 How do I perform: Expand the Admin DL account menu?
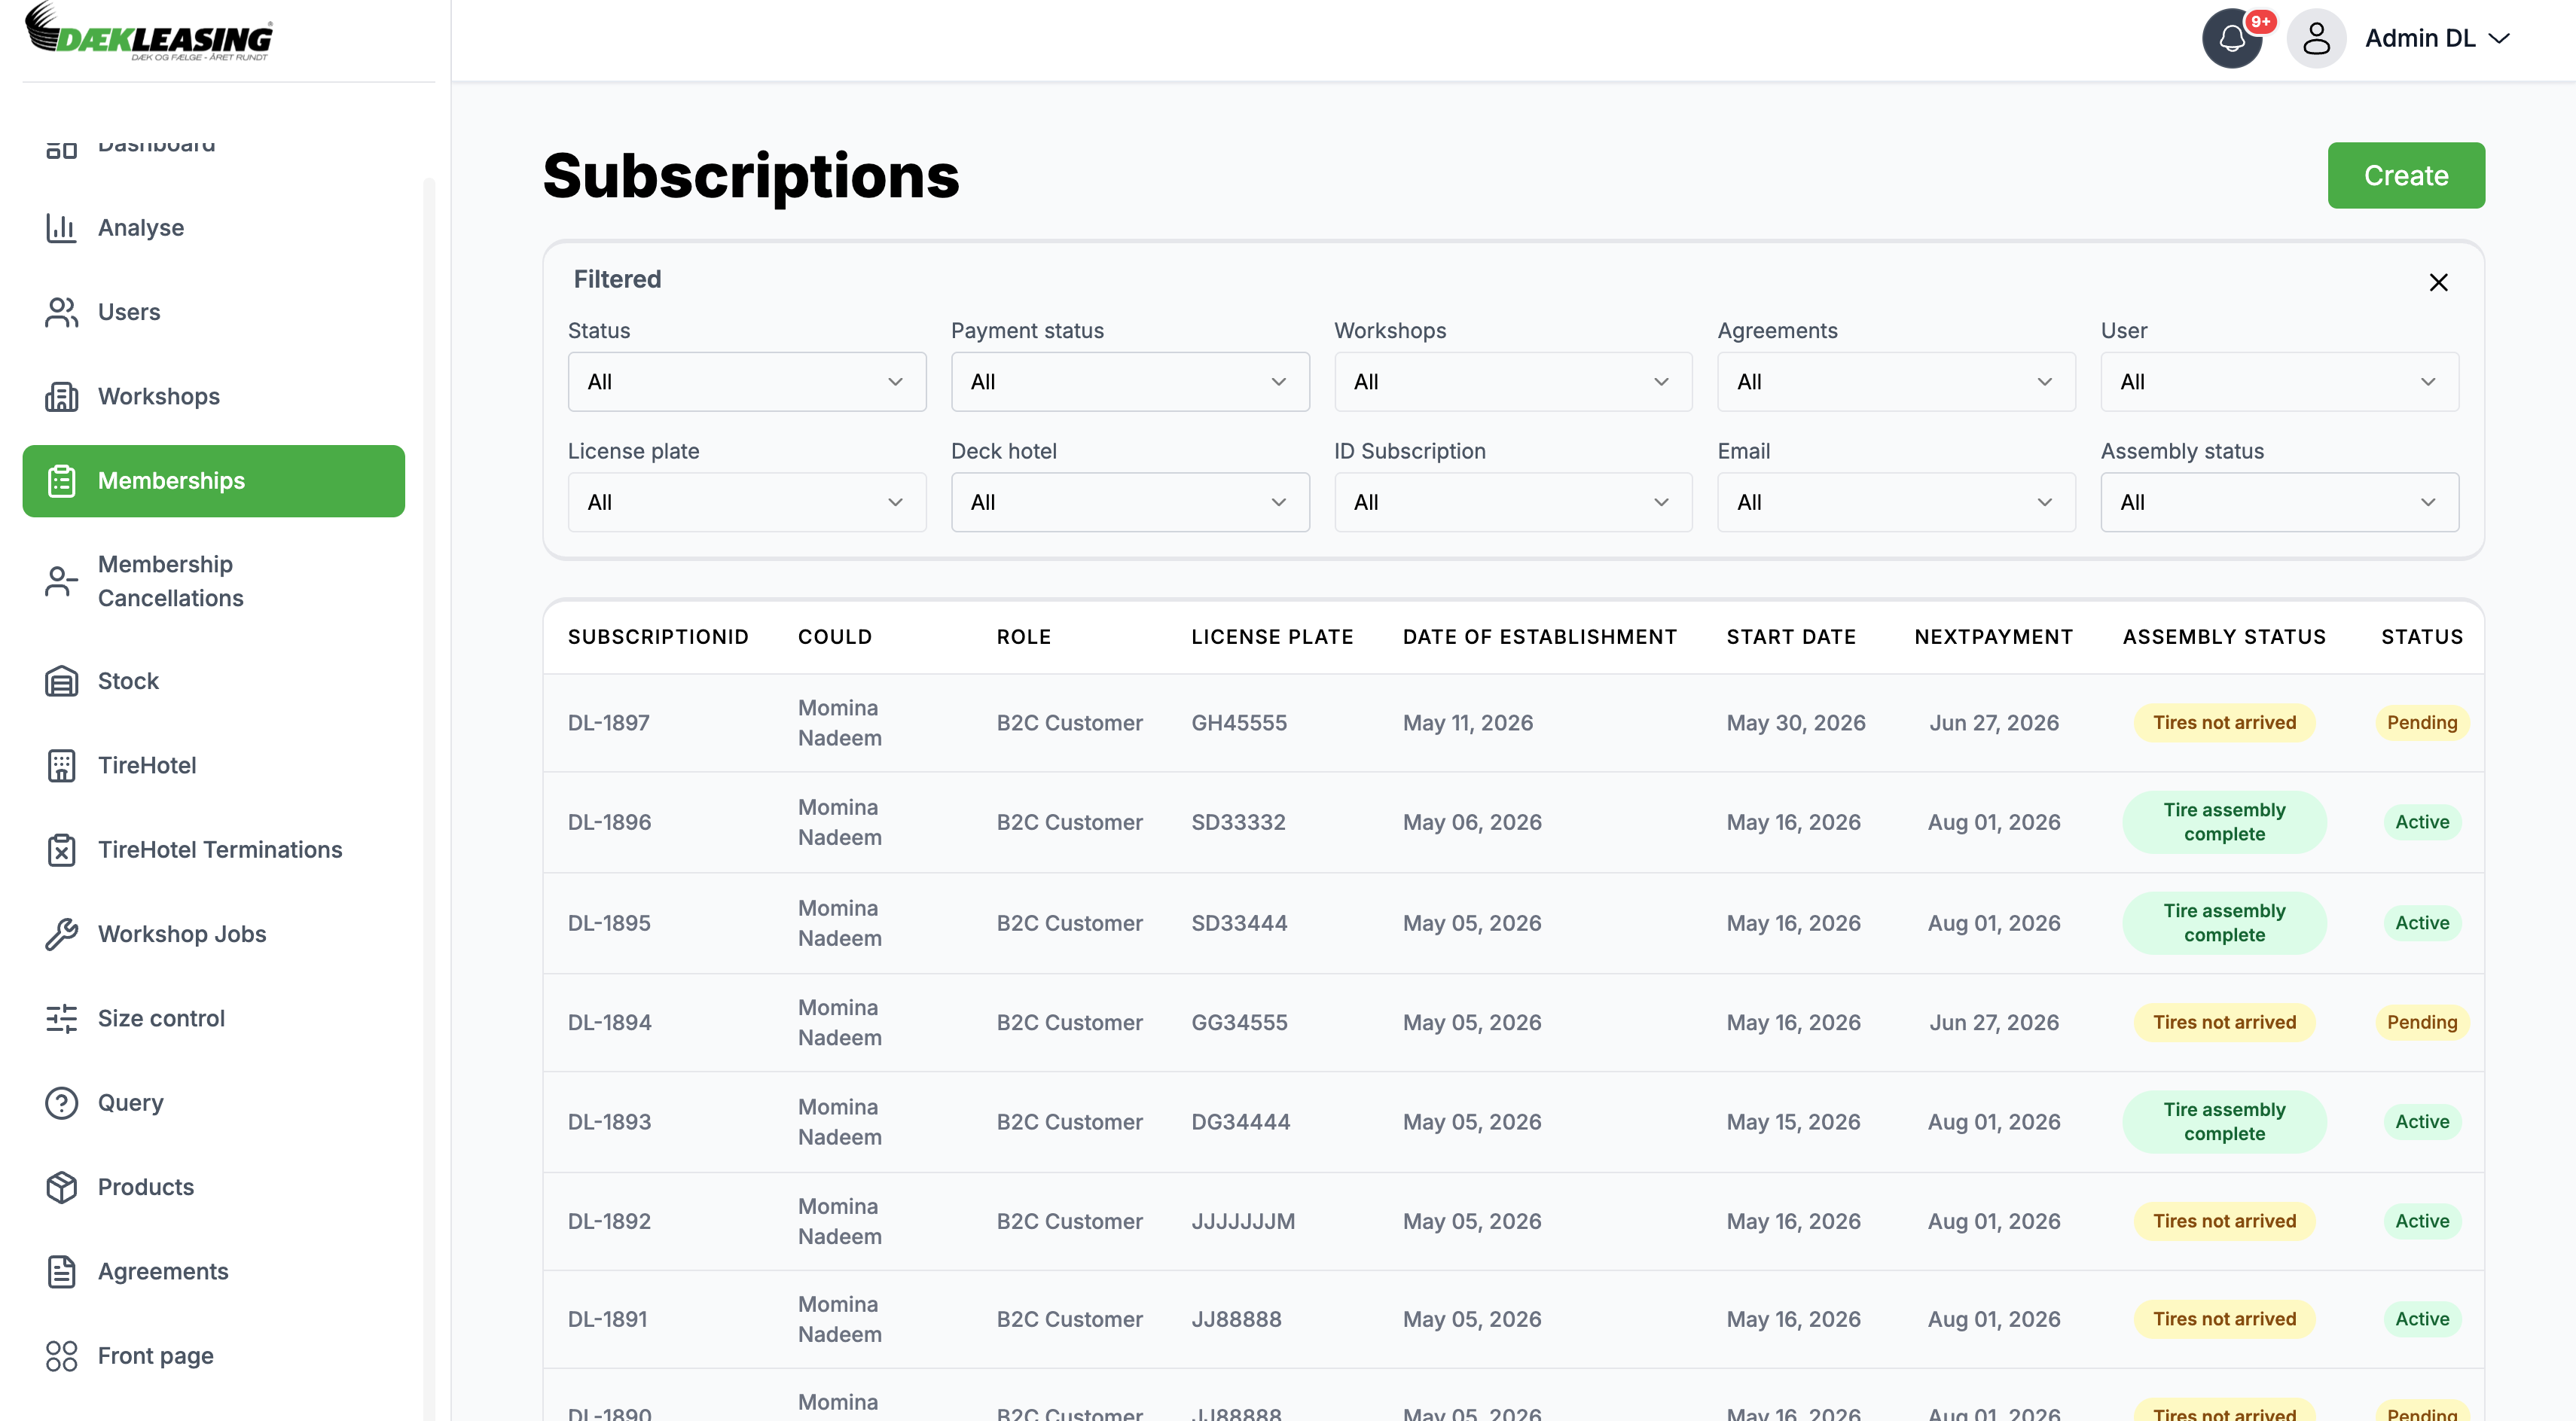pos(2437,38)
